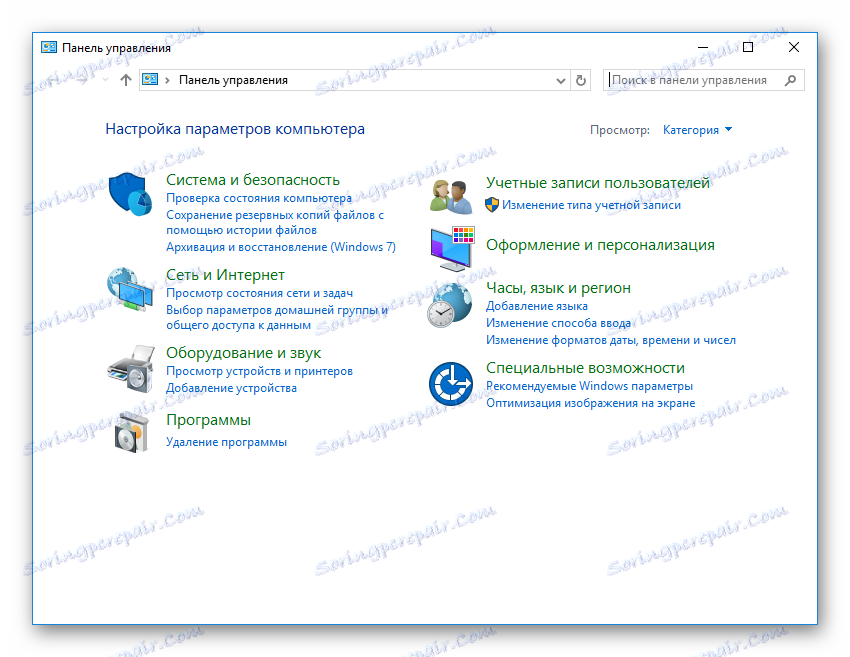Click the UAC shield icon beside Изменение типа учетной записи
The width and height of the screenshot is (850, 657).
(492, 205)
